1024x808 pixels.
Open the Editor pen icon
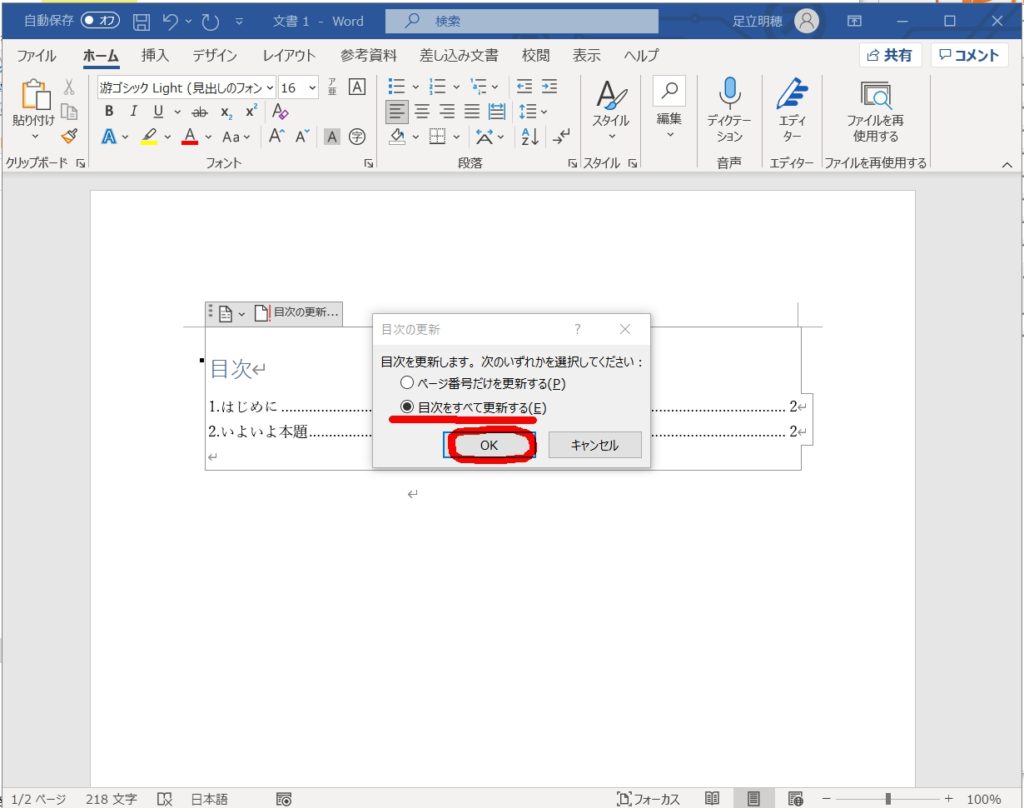coord(792,94)
